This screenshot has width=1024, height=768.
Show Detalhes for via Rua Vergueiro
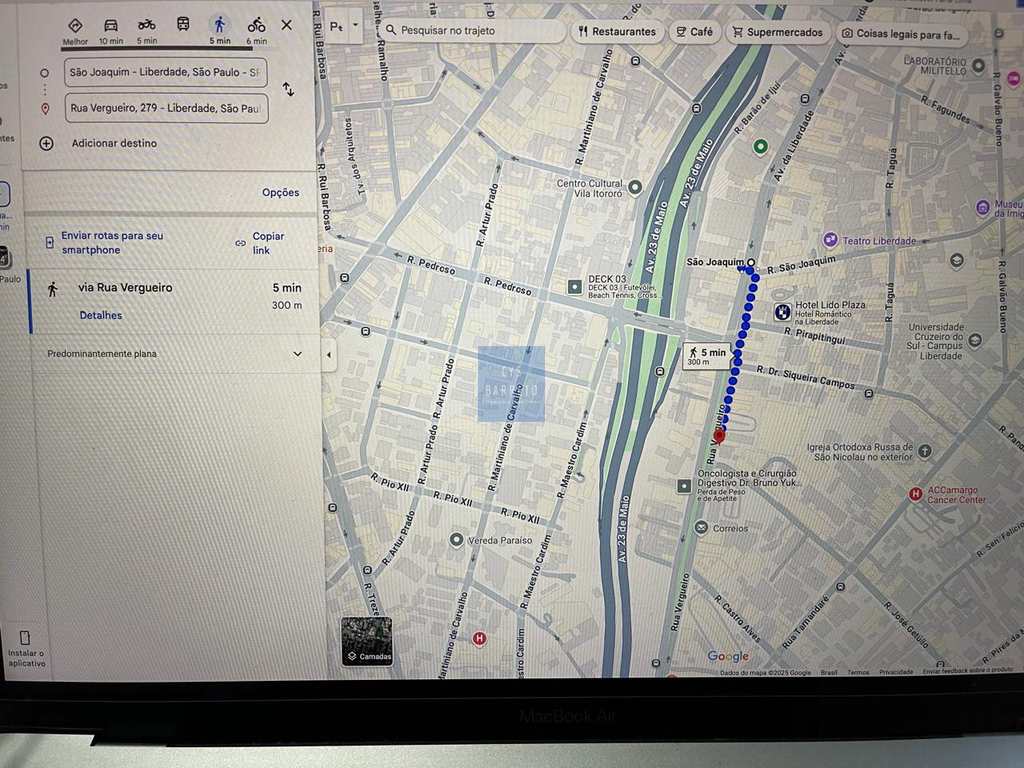click(x=101, y=315)
